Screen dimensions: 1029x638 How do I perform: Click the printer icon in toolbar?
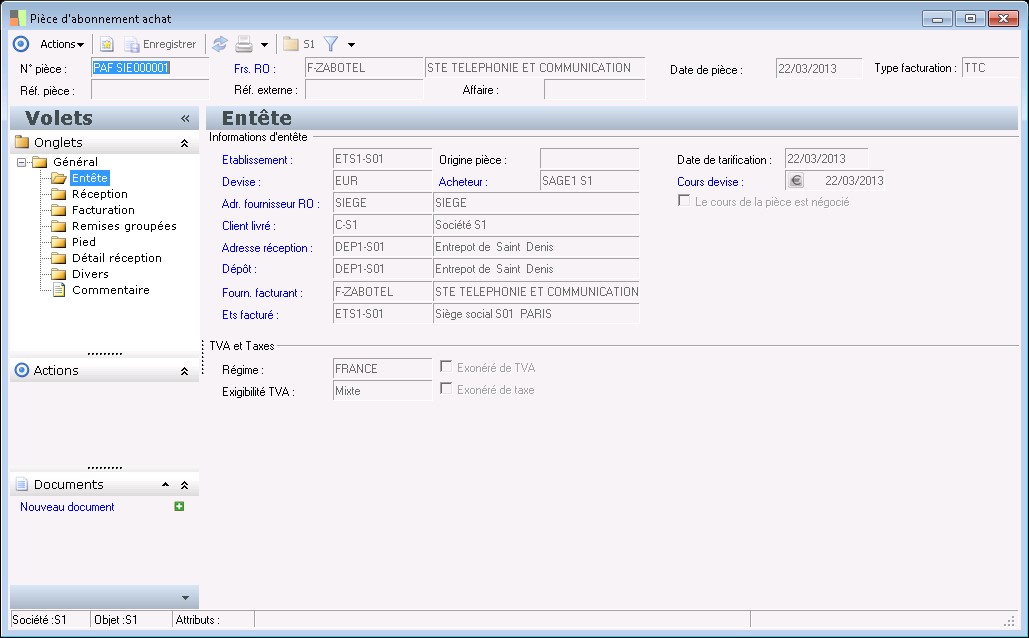243,44
